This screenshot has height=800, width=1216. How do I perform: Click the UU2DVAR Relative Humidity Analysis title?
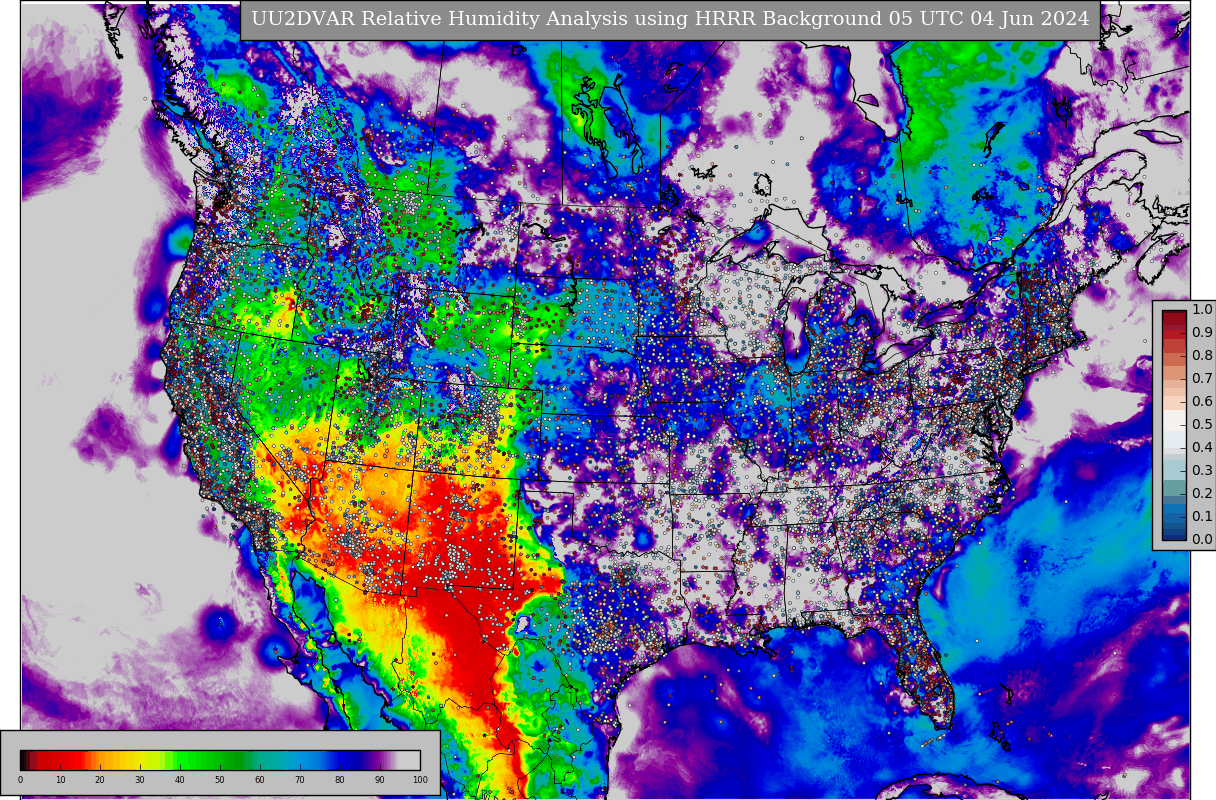(x=670, y=20)
